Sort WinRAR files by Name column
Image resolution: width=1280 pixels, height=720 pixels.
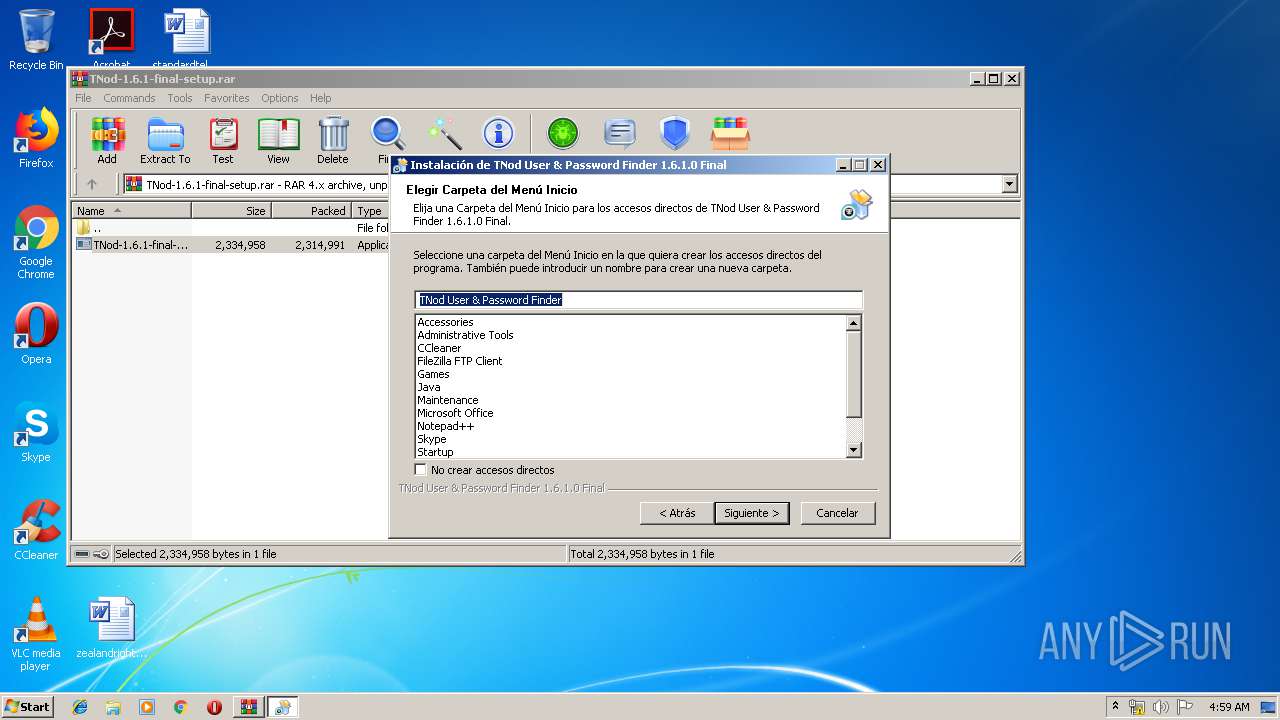(x=131, y=211)
